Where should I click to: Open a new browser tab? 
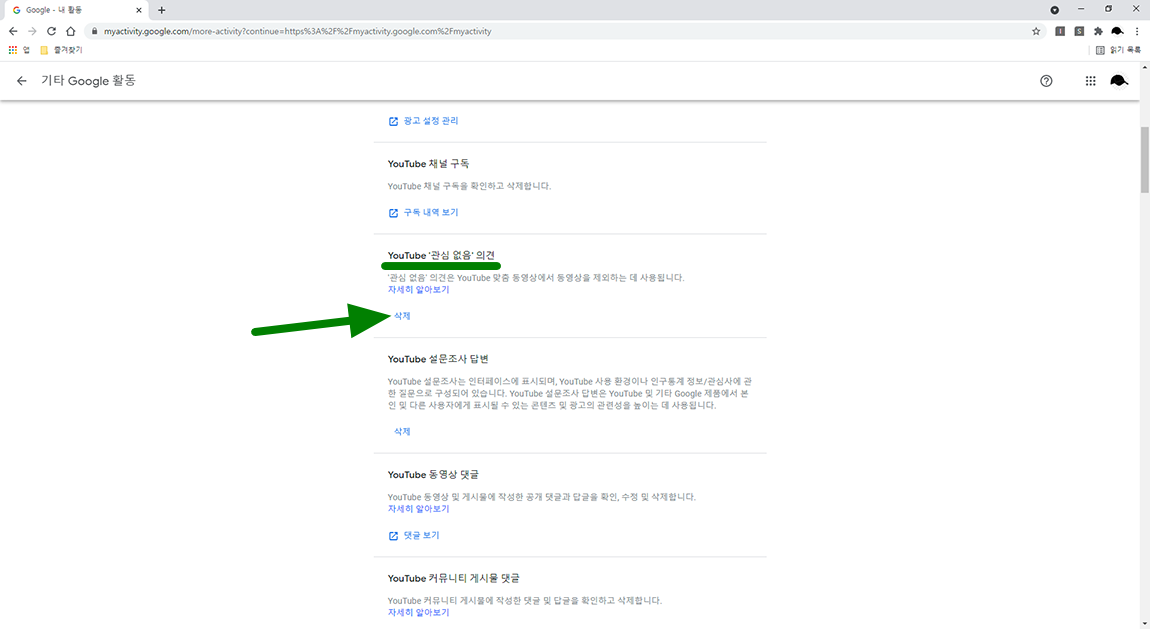pyautogui.click(x=161, y=10)
